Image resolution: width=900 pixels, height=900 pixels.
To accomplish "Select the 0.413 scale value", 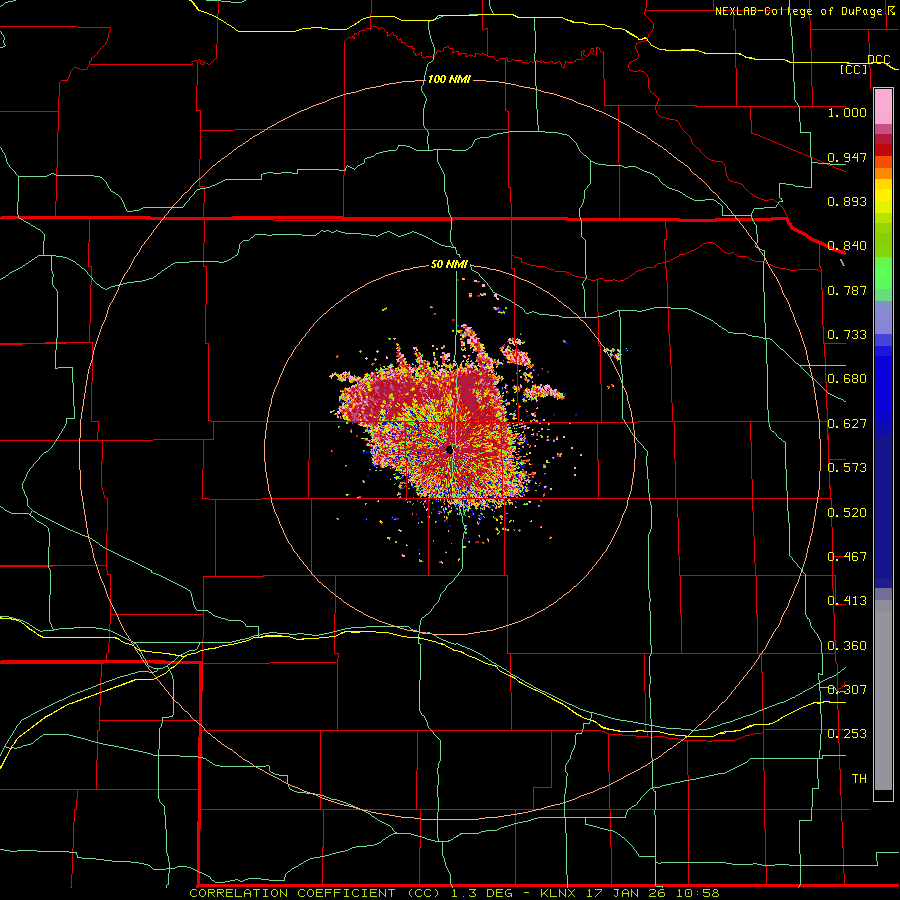I will click(x=847, y=601).
